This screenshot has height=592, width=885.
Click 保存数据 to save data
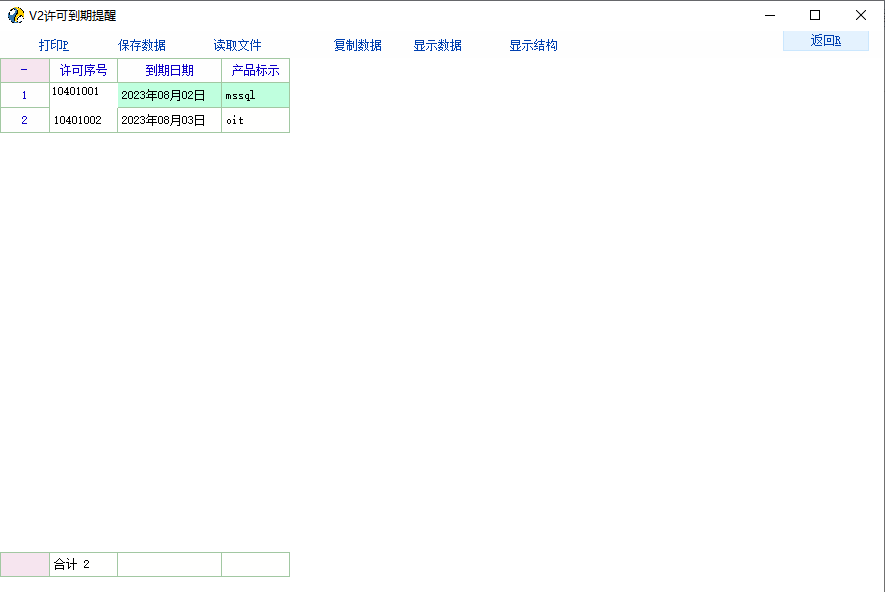(x=142, y=45)
